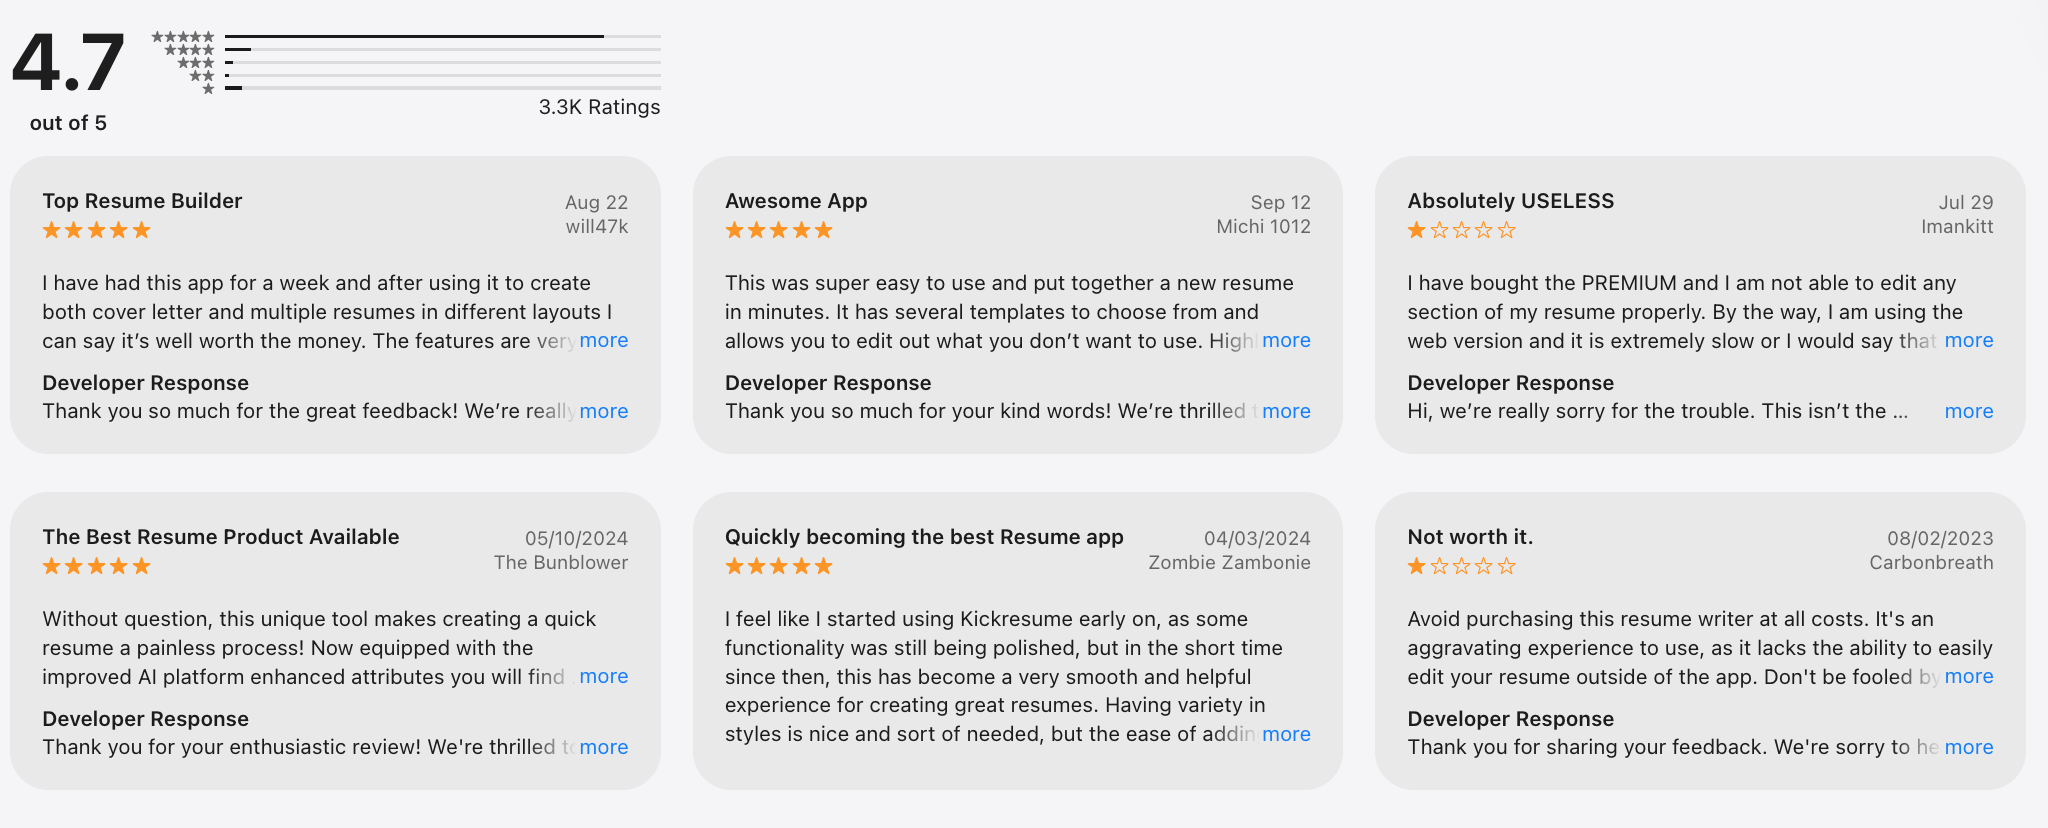
Task: Select the star rating beneath Awesome App
Action: tap(777, 229)
